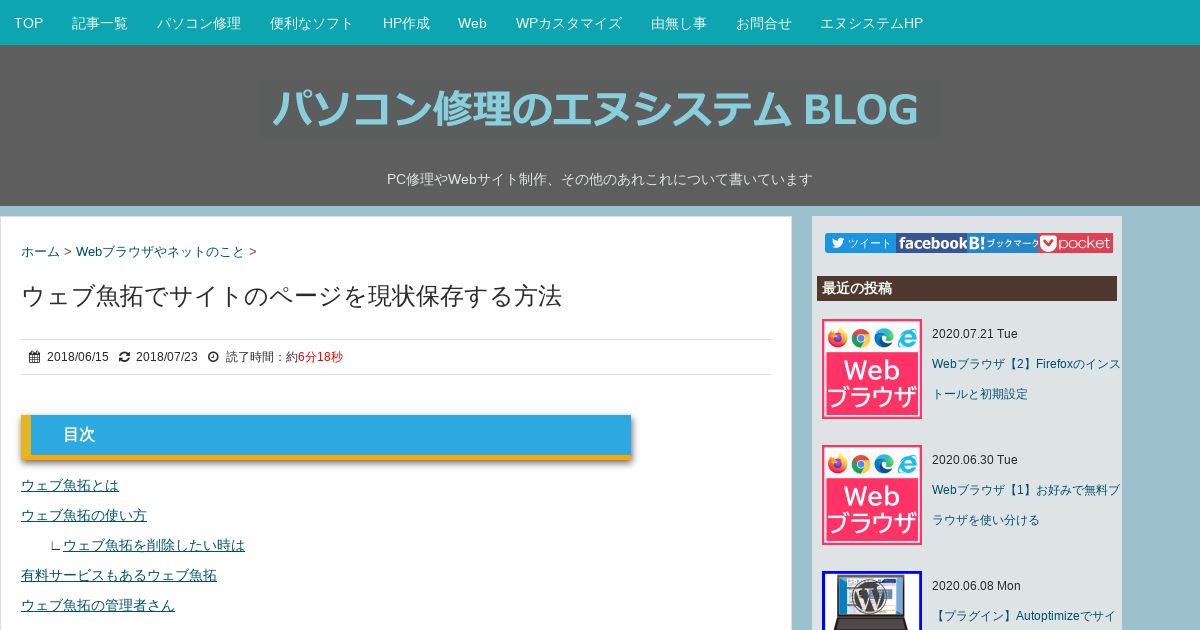Click the calendar icon beside 2018/06/15
The width and height of the screenshot is (1200, 630).
pyautogui.click(x=34, y=357)
